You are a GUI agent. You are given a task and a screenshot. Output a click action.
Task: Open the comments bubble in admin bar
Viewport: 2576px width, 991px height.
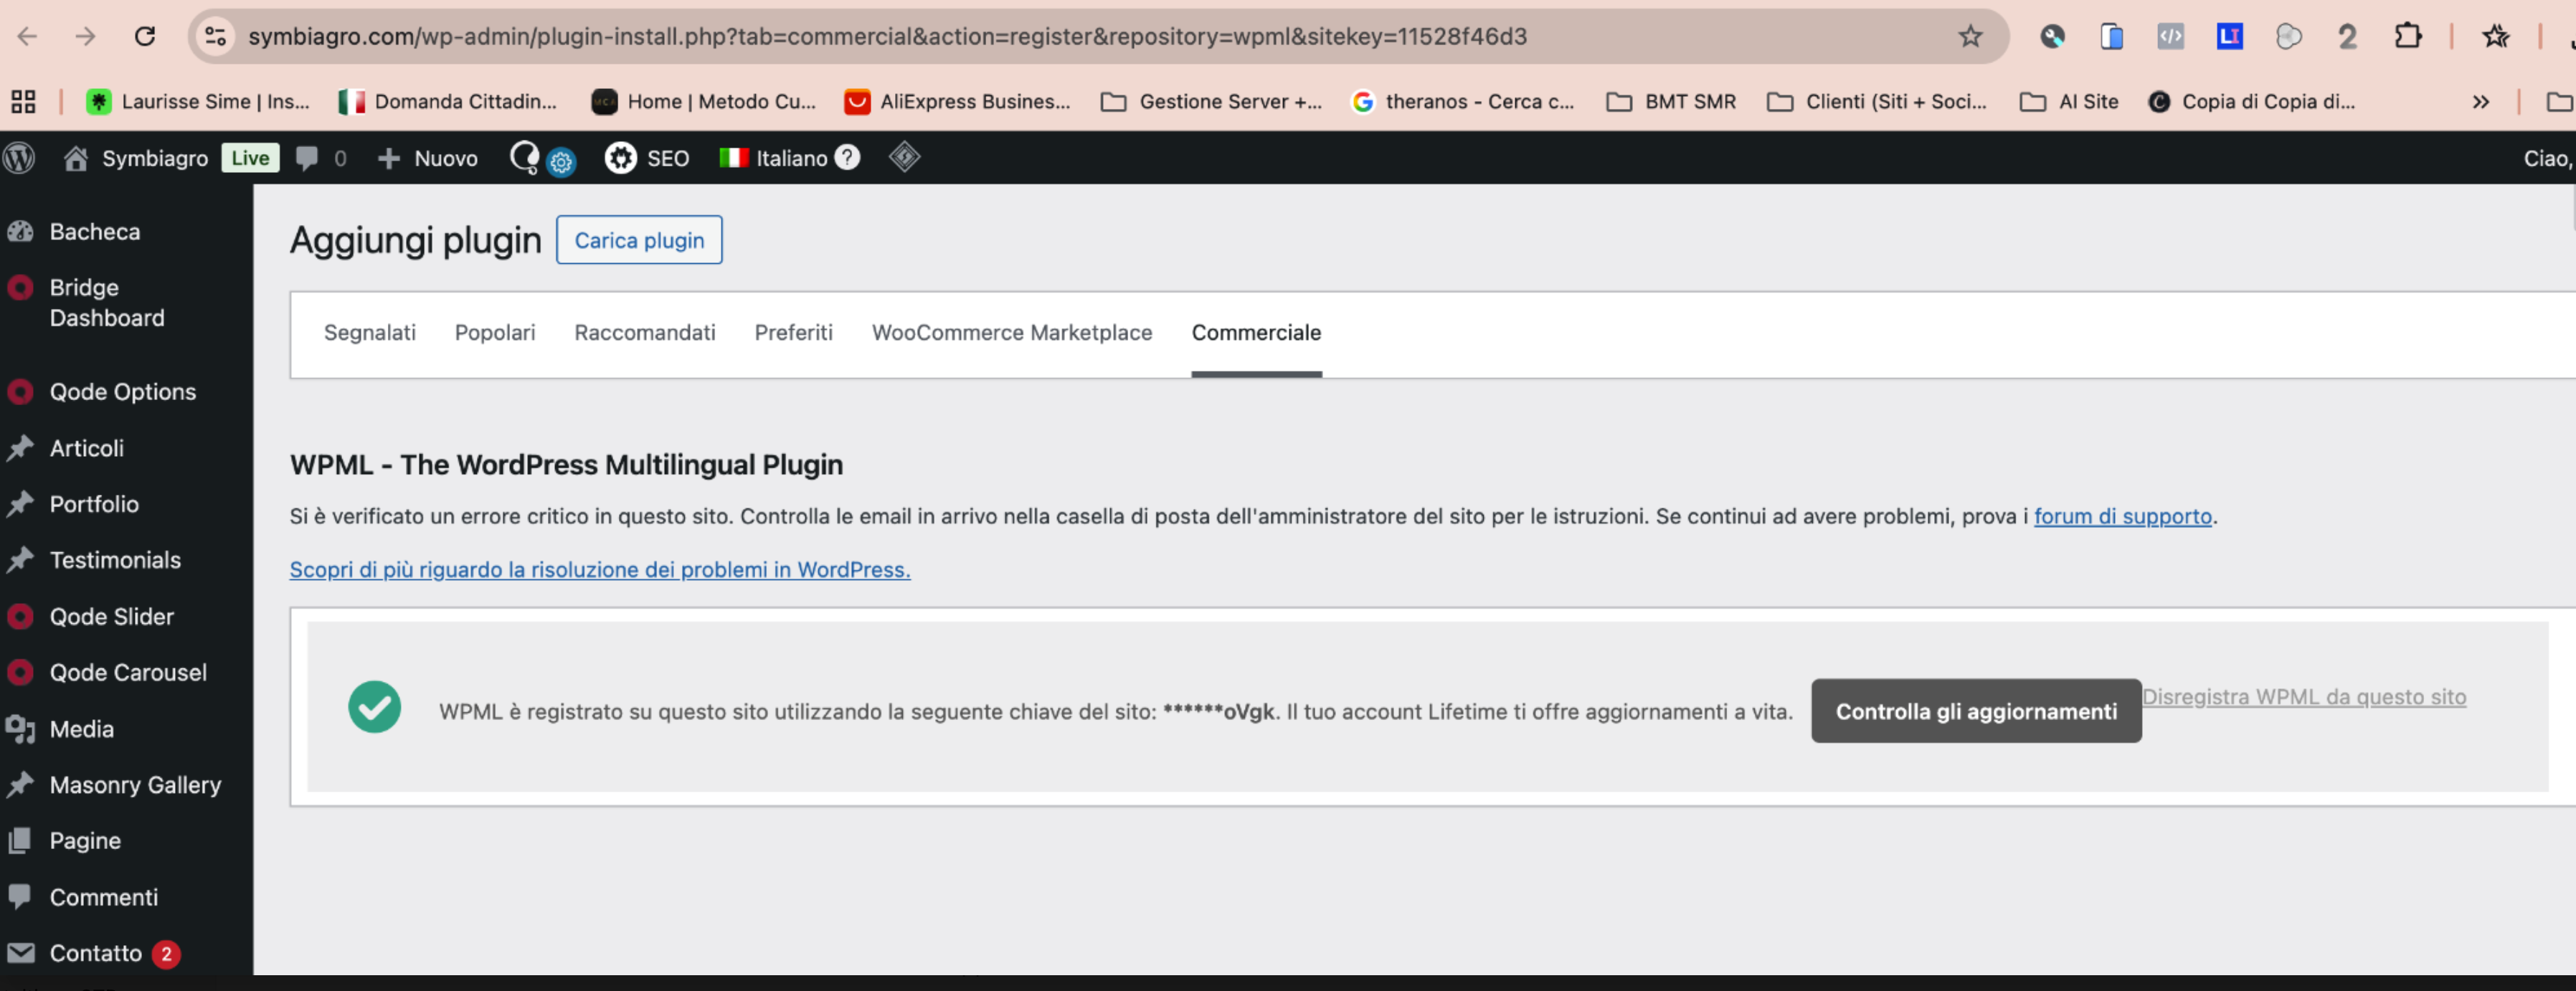coord(307,158)
